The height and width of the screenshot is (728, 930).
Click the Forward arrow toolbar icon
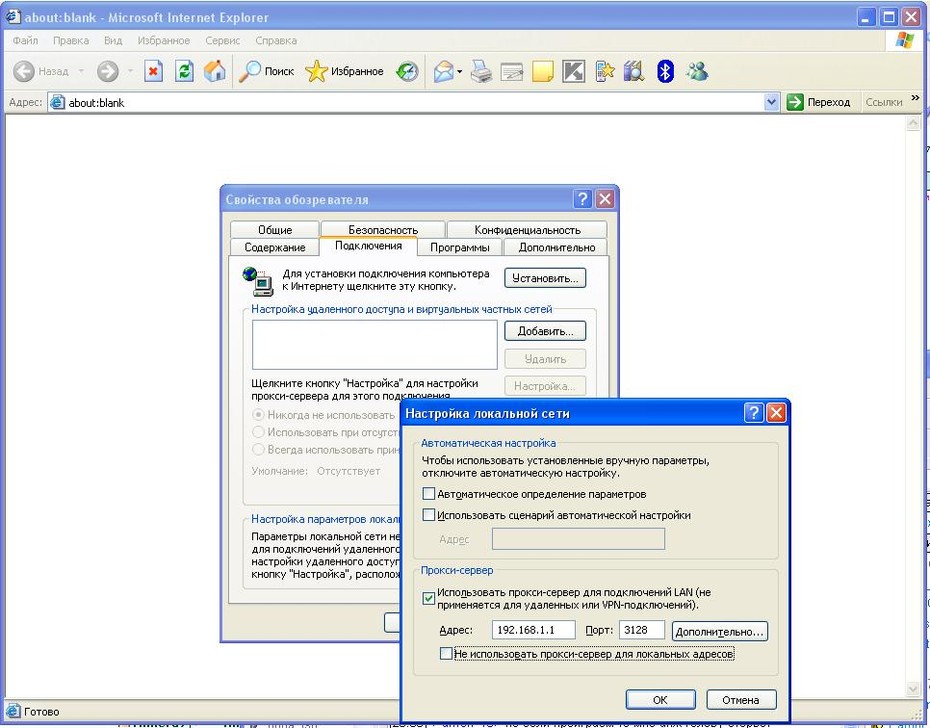click(107, 71)
